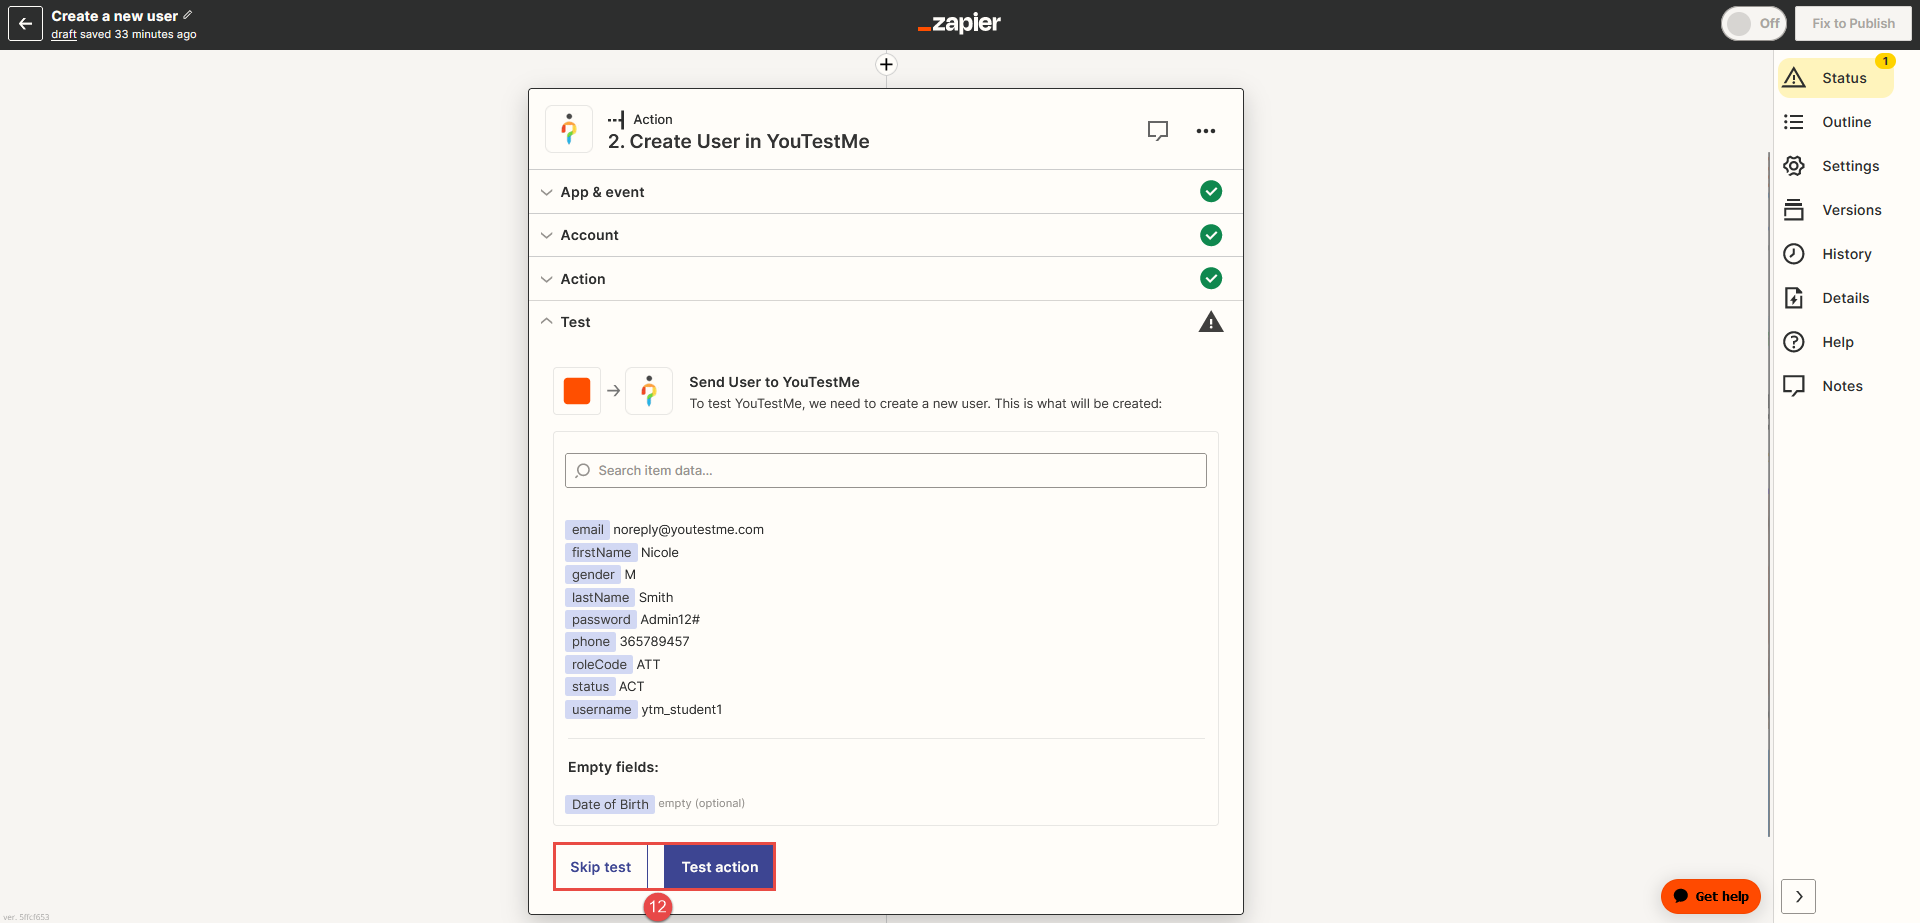The width and height of the screenshot is (1920, 923).
Task: Click the Help question mark icon
Action: [1794, 342]
